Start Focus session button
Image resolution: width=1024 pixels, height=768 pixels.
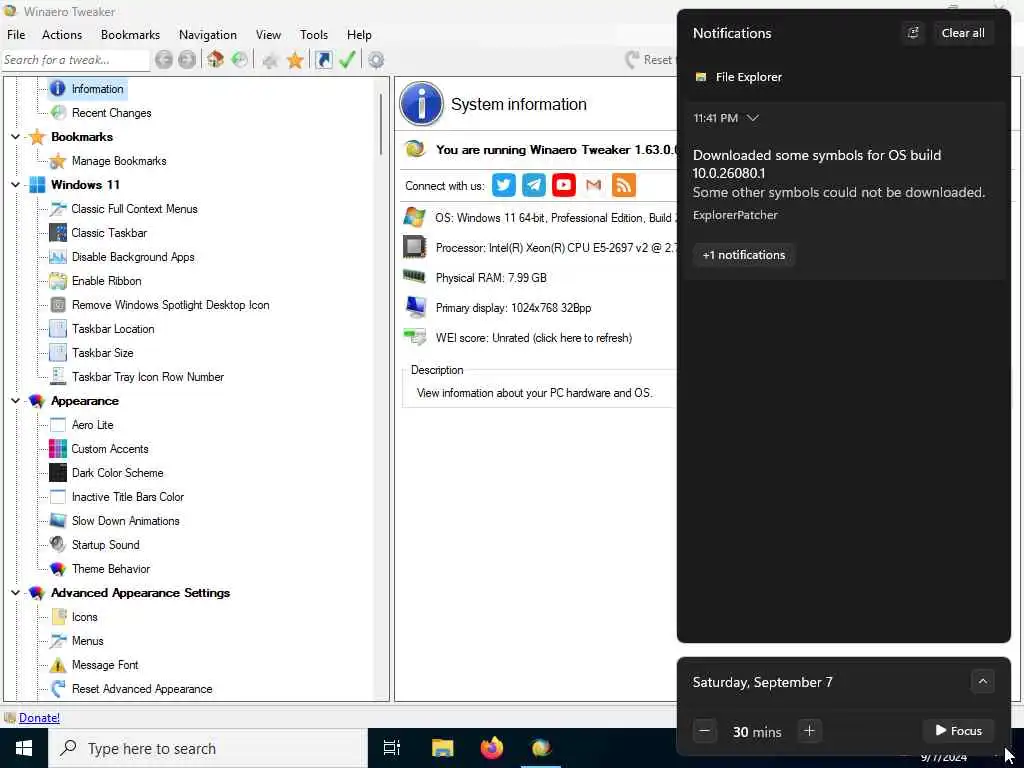point(958,731)
